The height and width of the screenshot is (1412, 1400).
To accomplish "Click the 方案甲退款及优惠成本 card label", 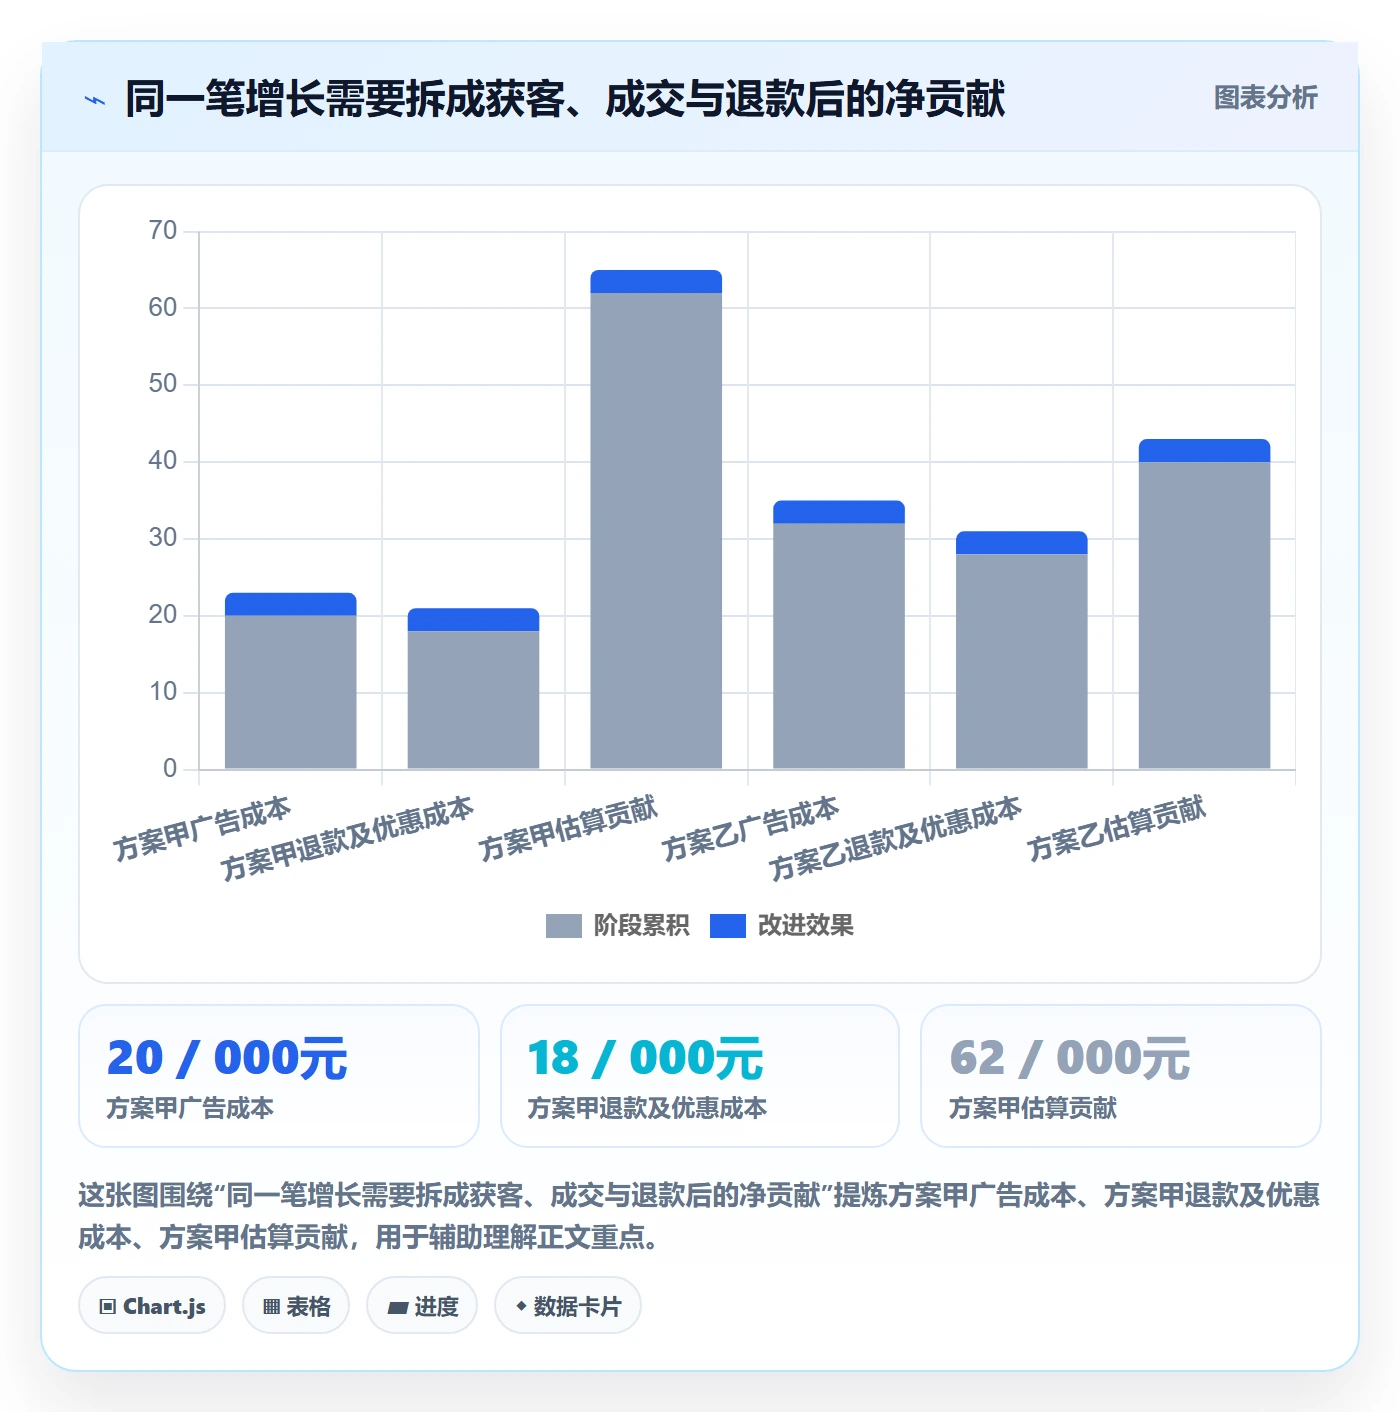I will [x=647, y=1108].
